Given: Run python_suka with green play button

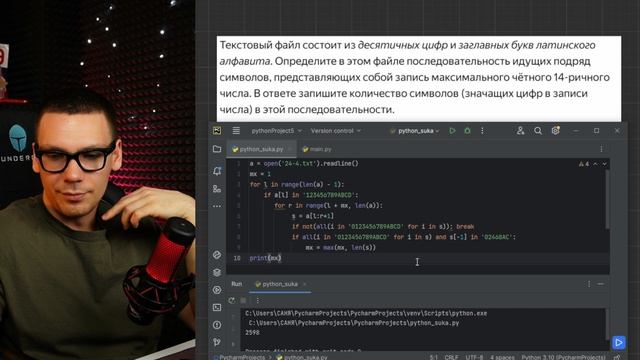Looking at the screenshot, I should pos(452,131).
